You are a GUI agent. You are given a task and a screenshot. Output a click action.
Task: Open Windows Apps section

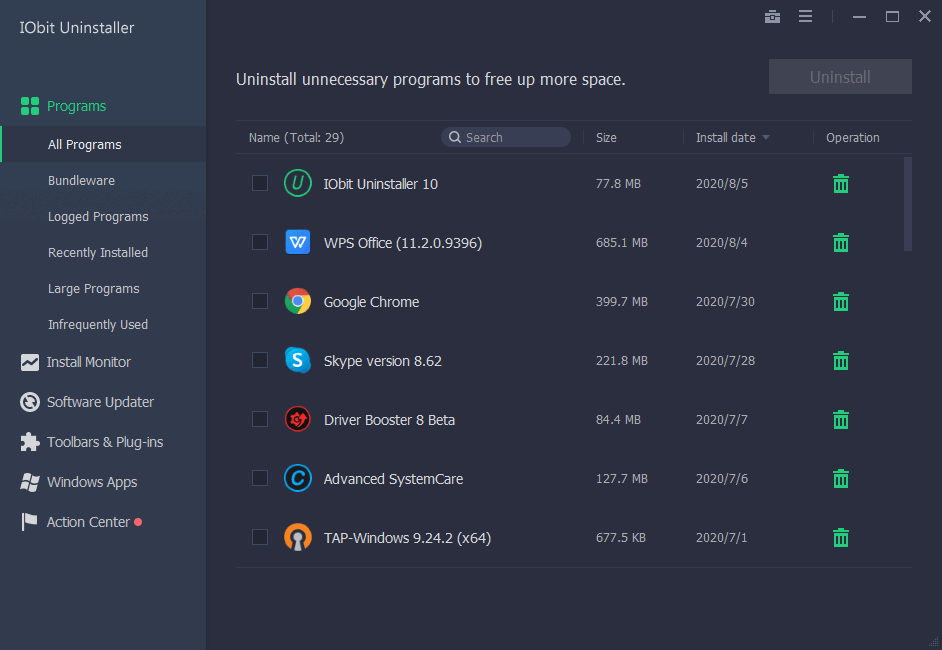click(92, 482)
